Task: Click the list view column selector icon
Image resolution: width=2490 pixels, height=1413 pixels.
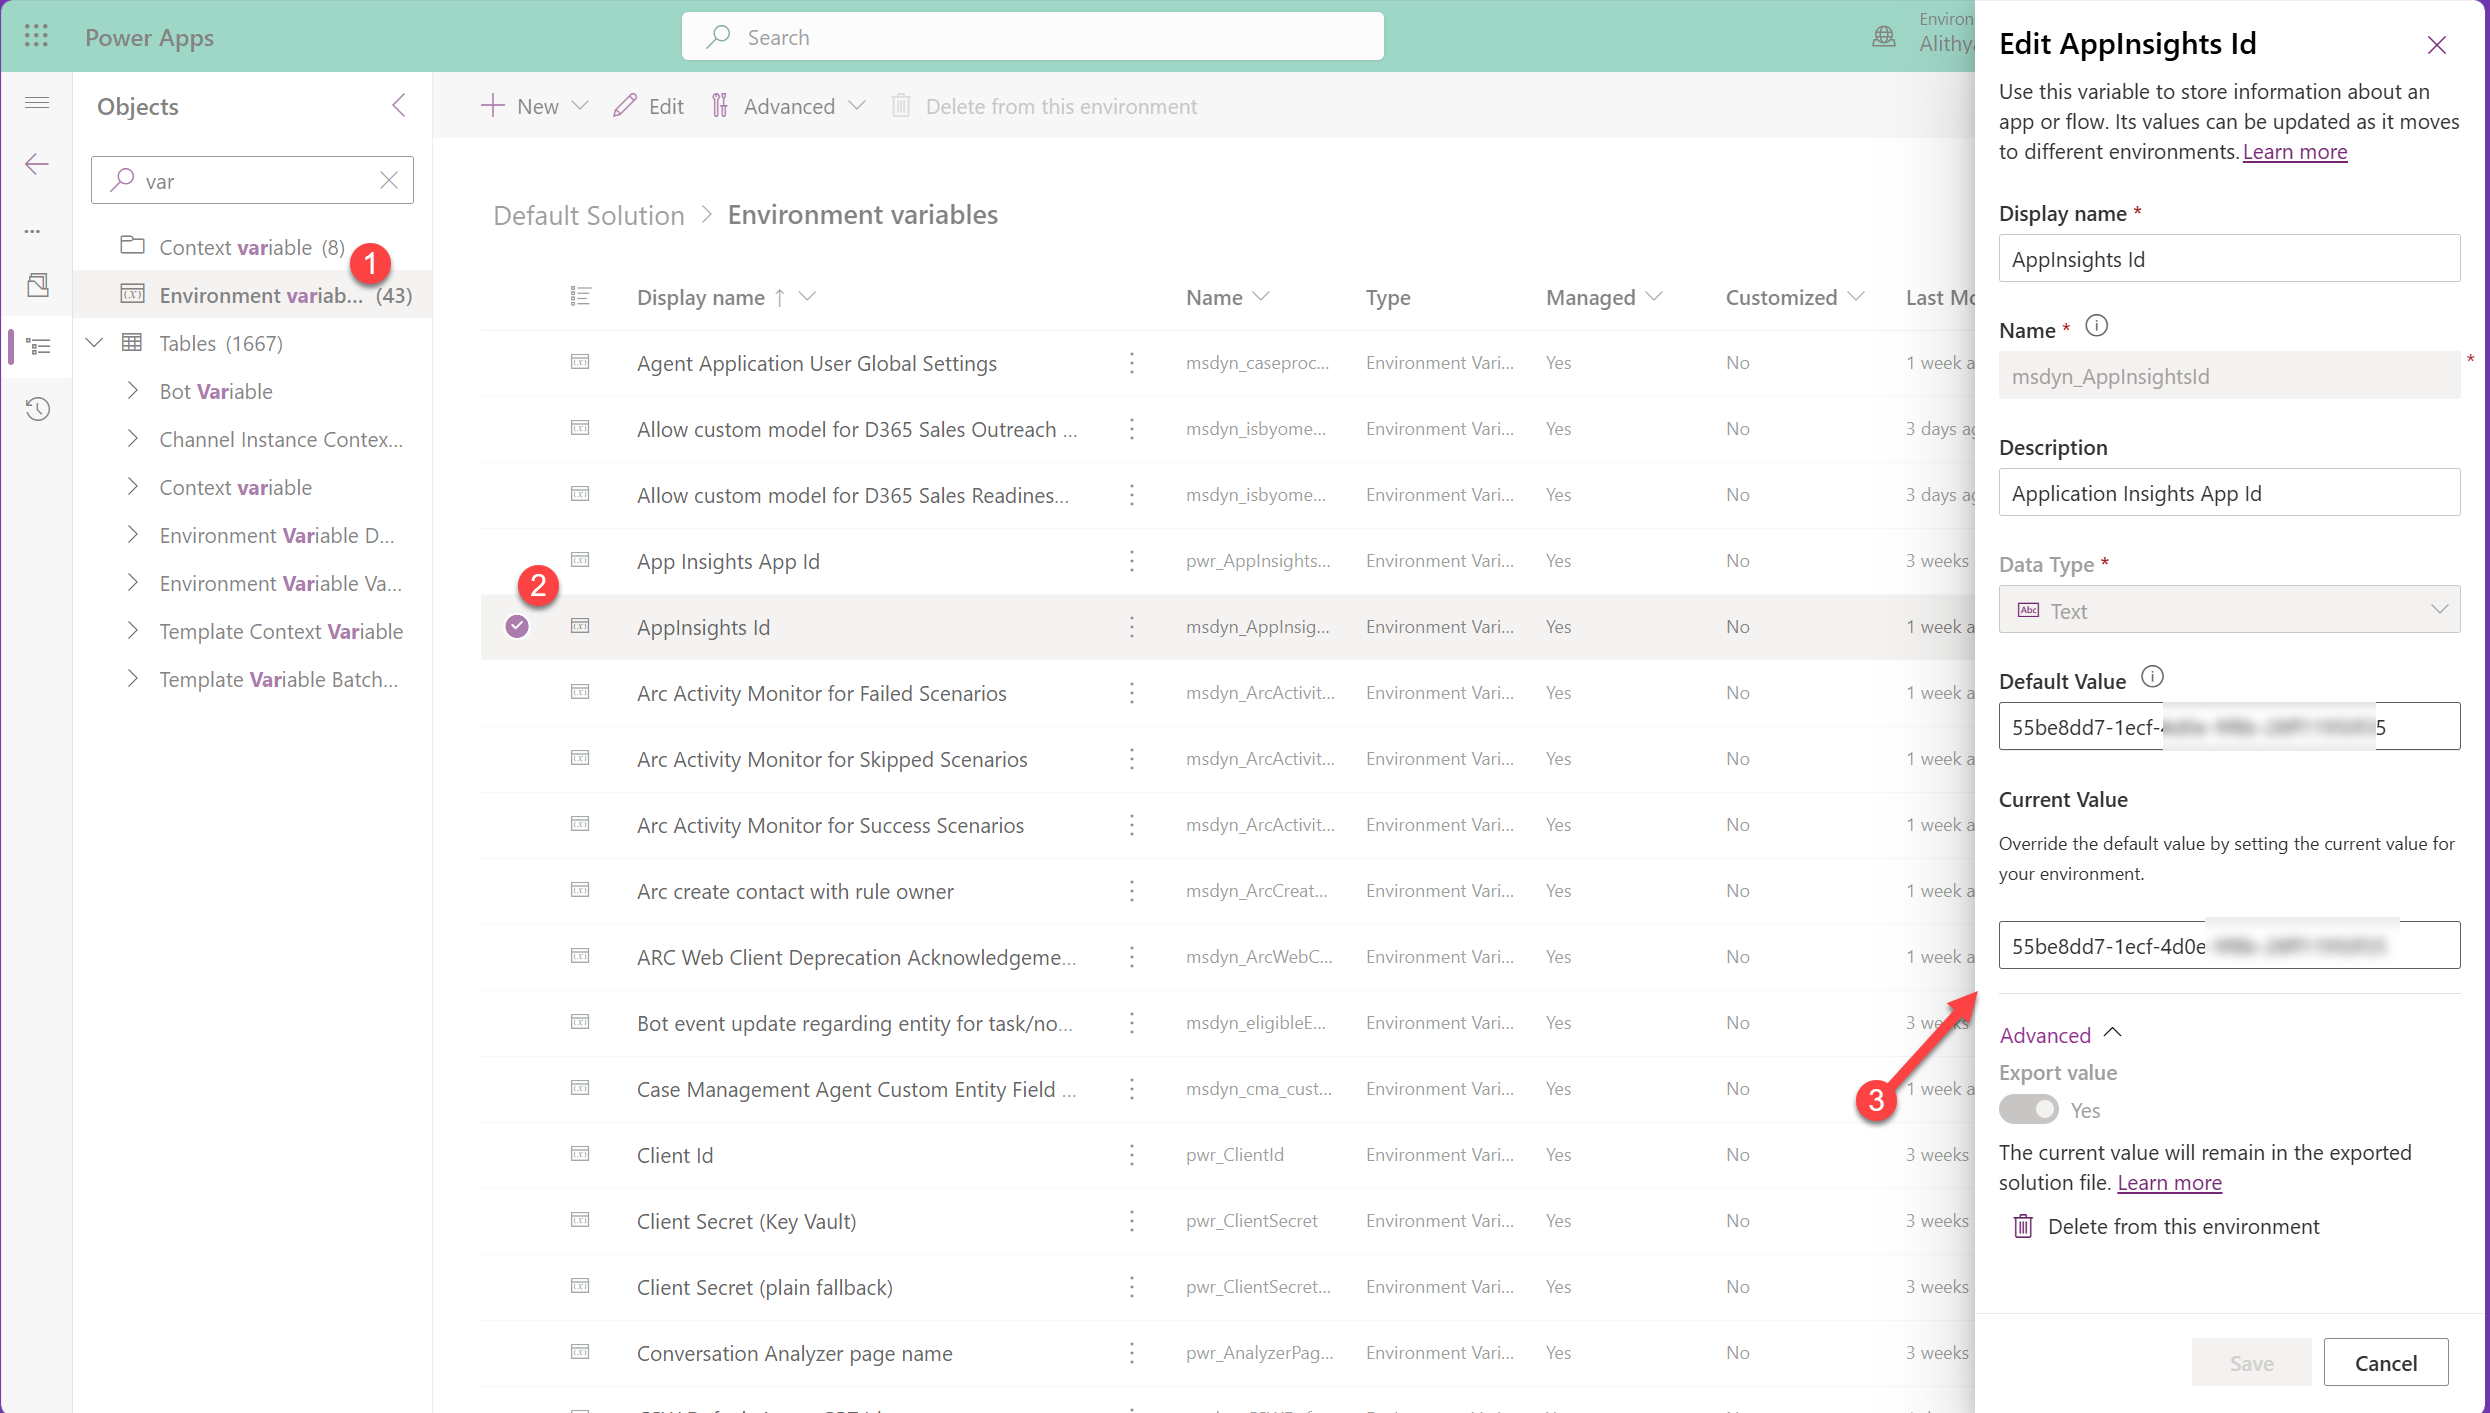Action: tap(580, 296)
